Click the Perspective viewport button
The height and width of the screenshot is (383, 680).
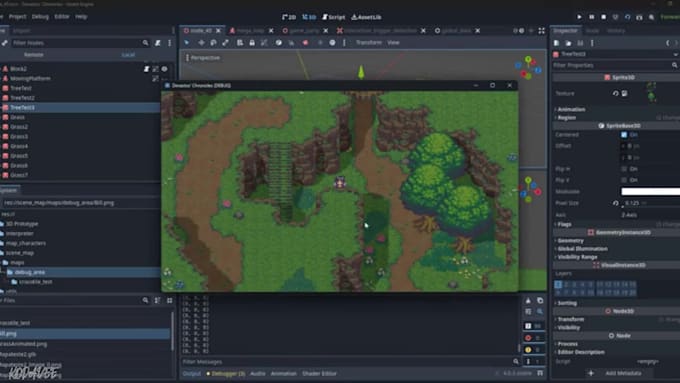click(x=203, y=58)
